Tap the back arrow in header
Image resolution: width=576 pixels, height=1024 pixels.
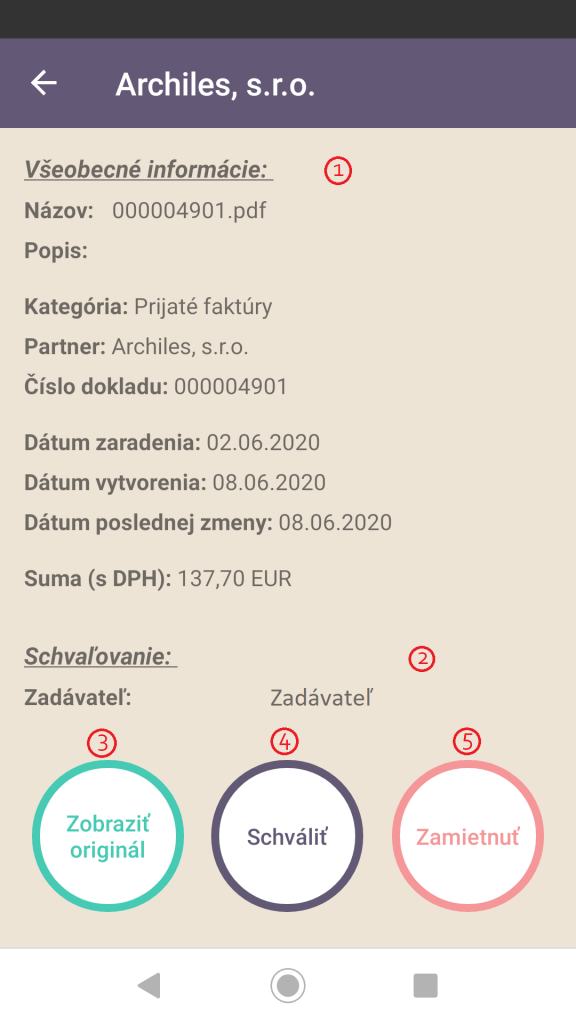(x=44, y=83)
